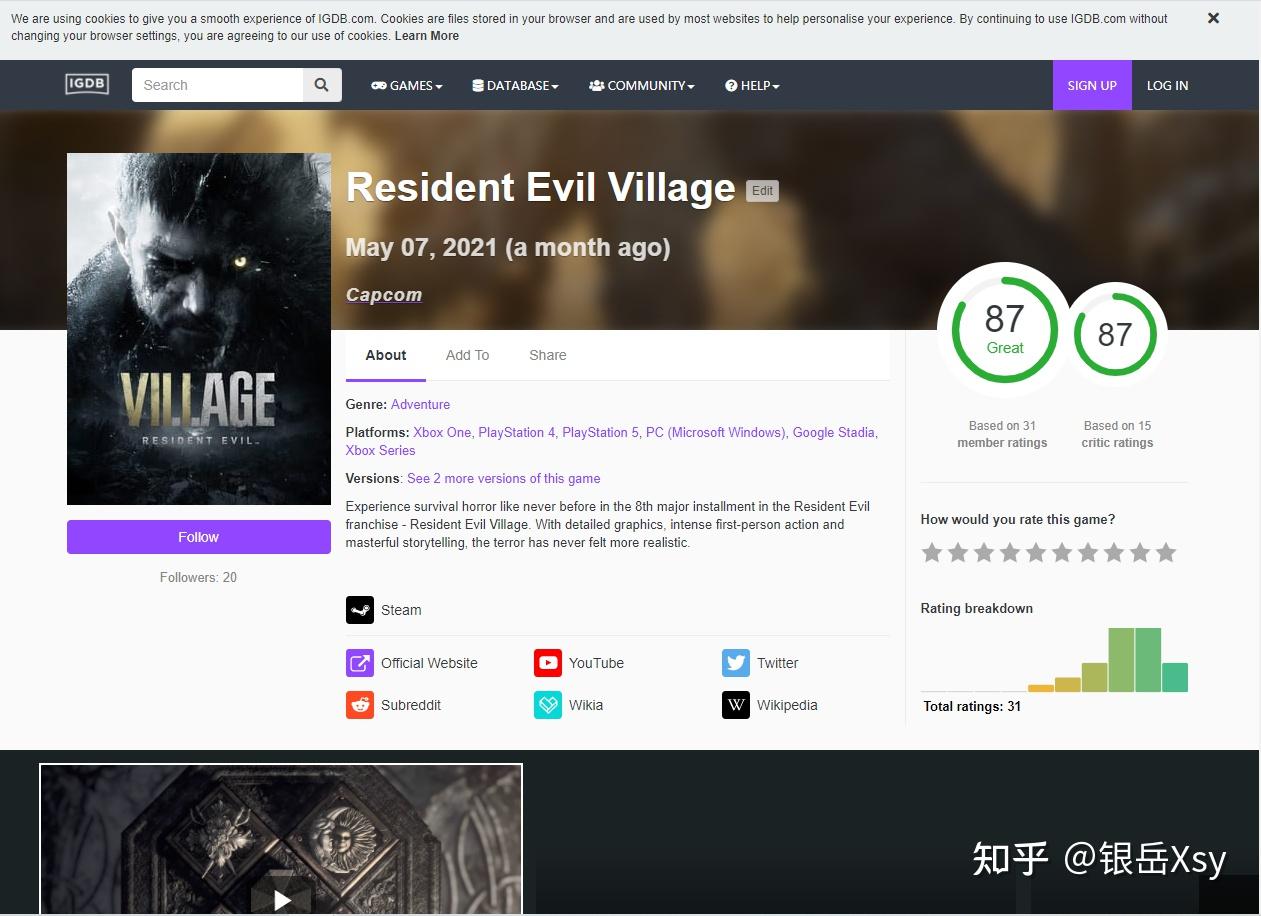Open the Wikia heart icon link
The height and width of the screenshot is (916, 1261).
[x=548, y=705]
